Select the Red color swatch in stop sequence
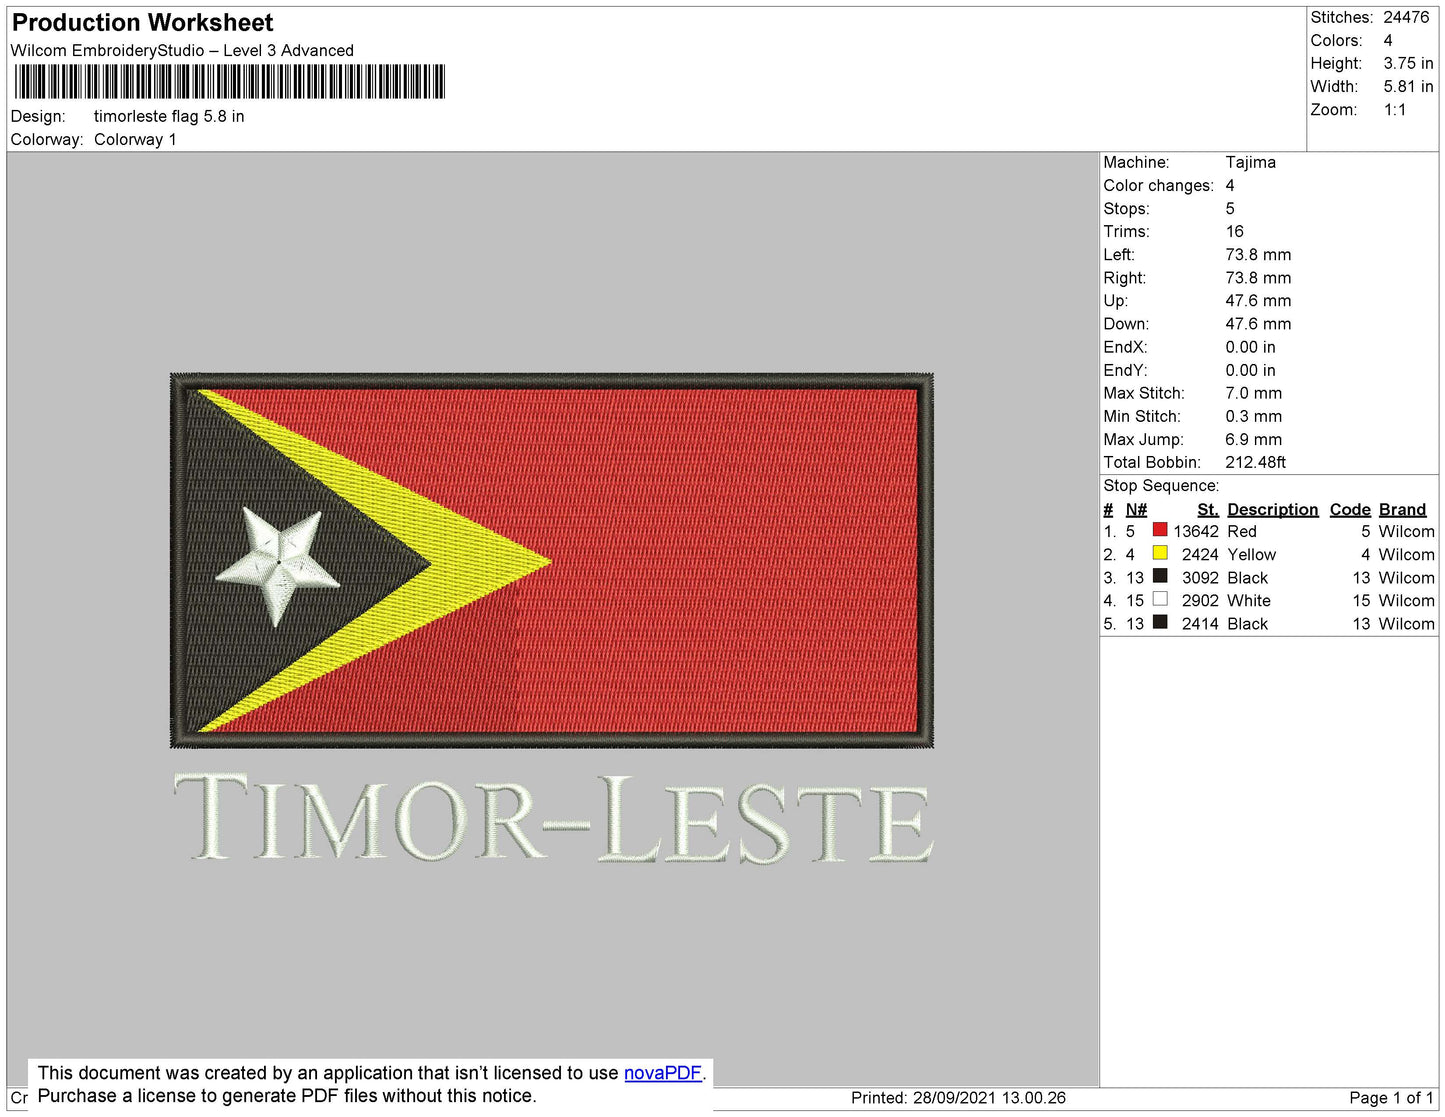 point(1160,530)
